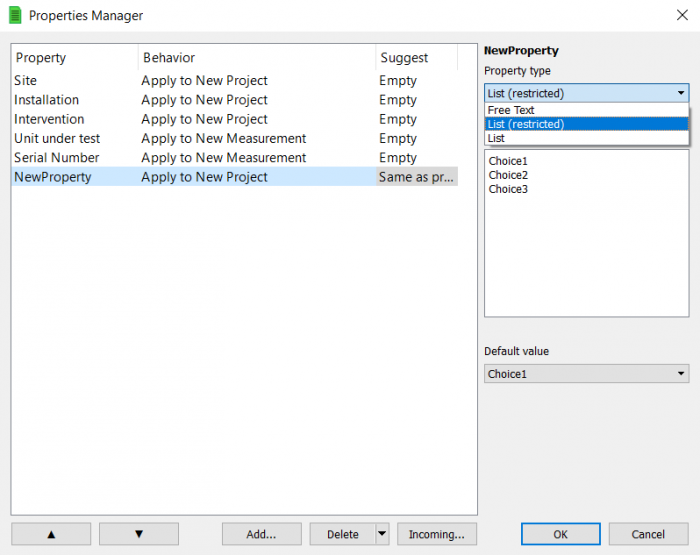This screenshot has width=700, height=555.
Task: Click the green Properties Manager window icon
Action: (x=15, y=15)
